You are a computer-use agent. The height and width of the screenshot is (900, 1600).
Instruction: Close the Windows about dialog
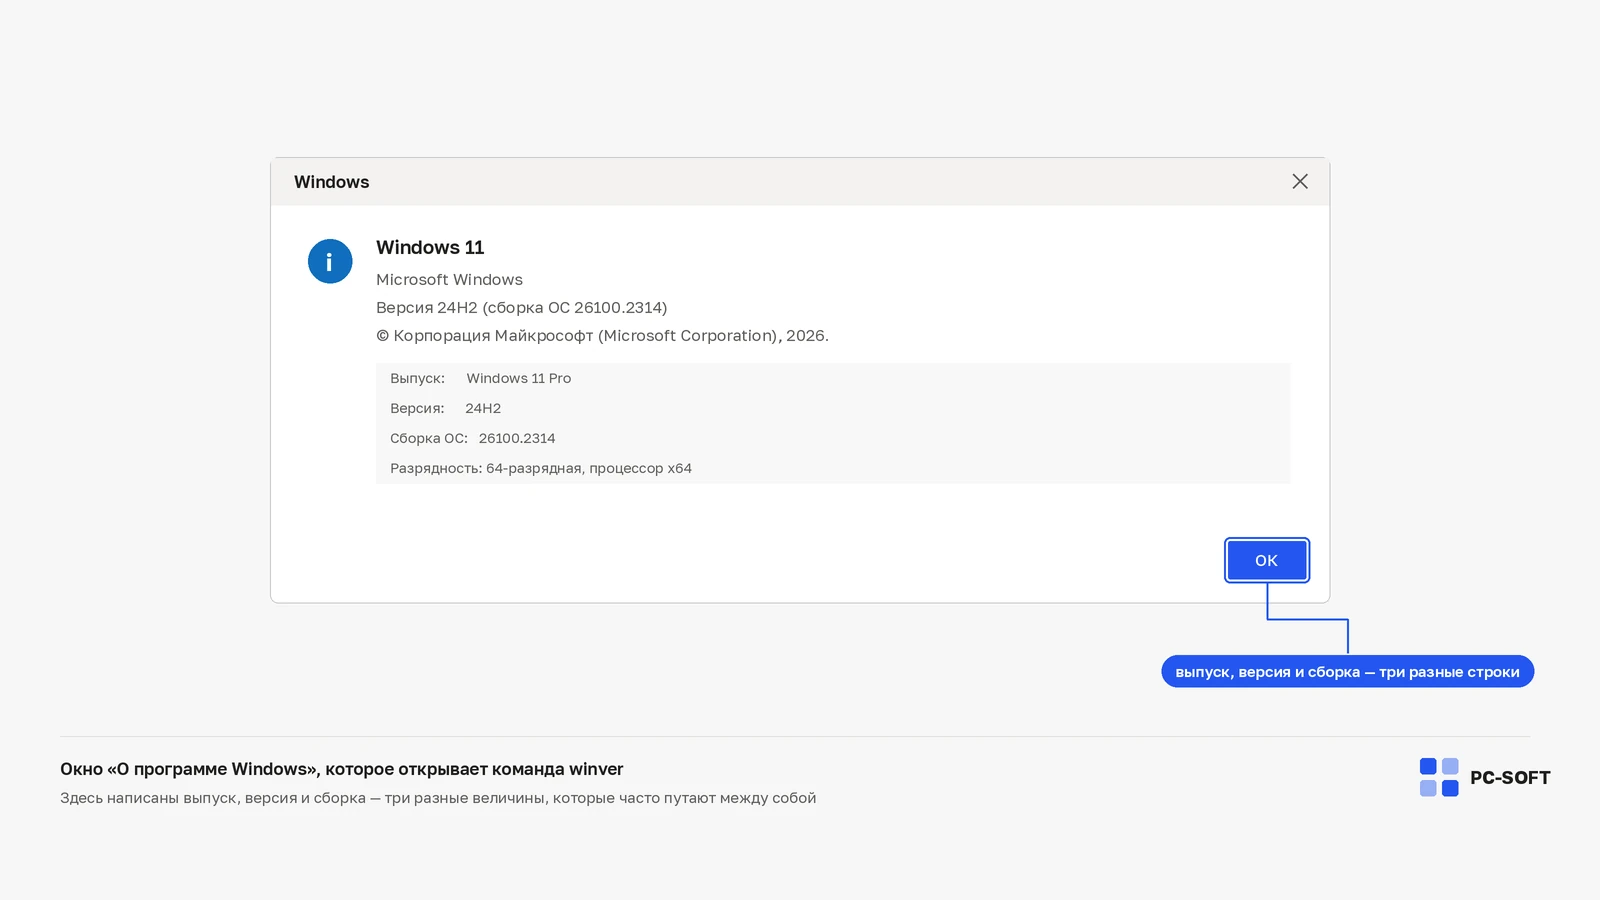[1300, 181]
